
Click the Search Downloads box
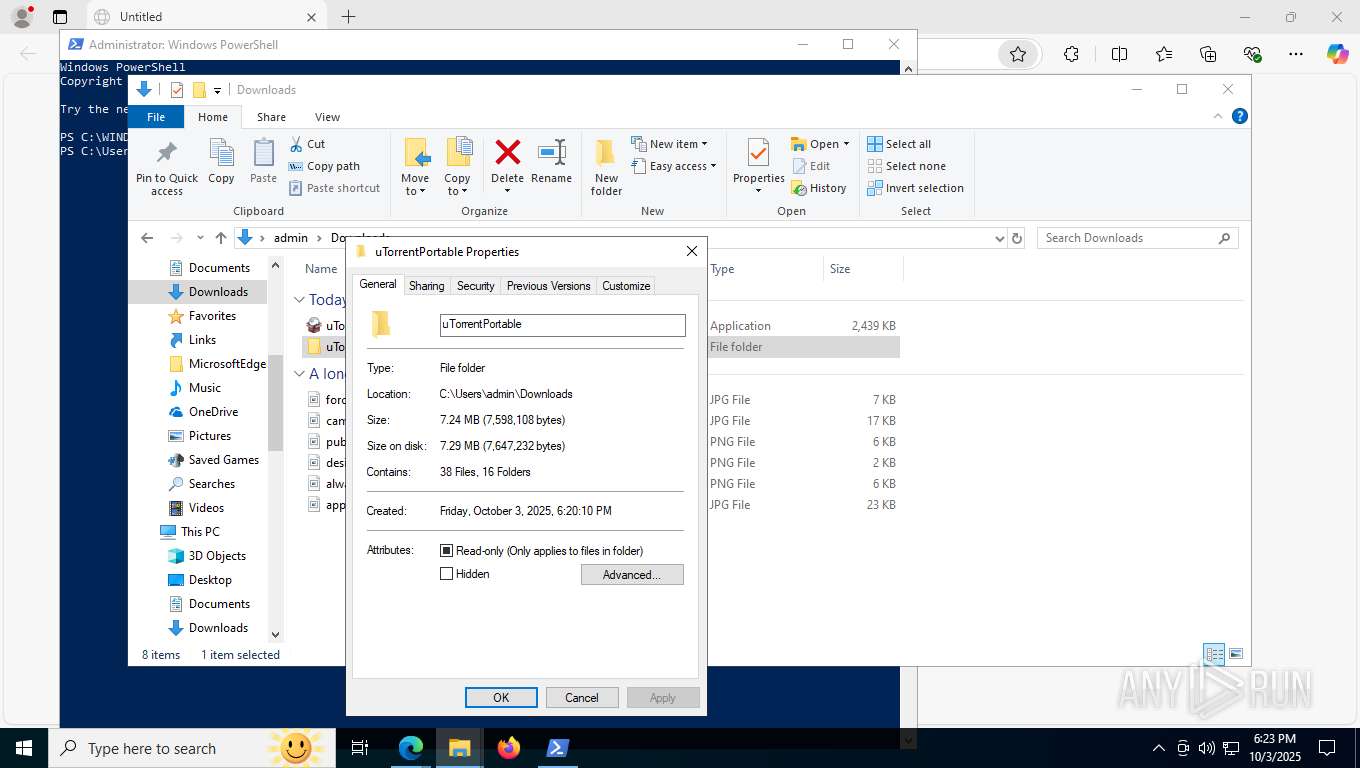point(1138,238)
